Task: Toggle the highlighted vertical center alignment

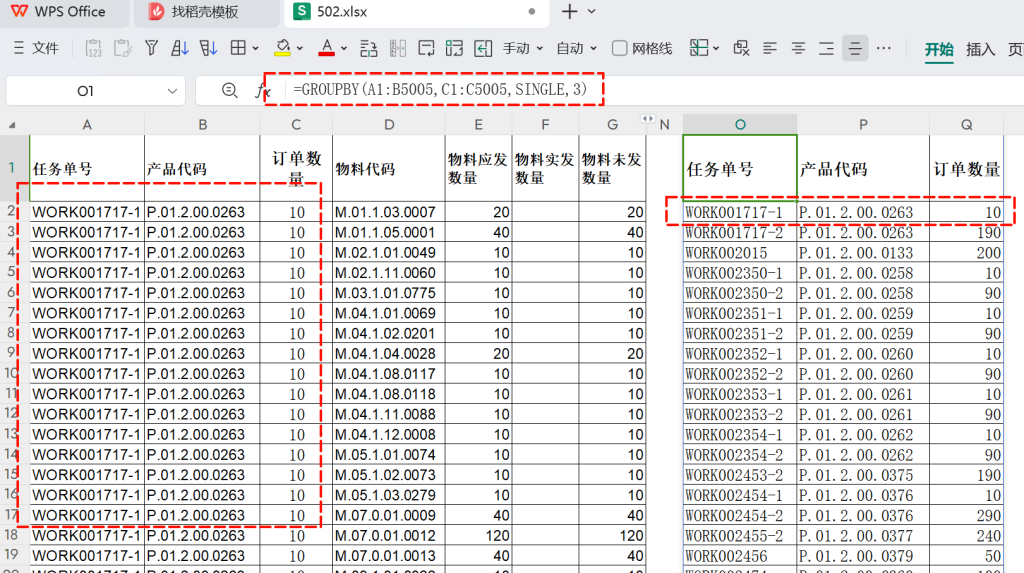Action: (x=855, y=48)
